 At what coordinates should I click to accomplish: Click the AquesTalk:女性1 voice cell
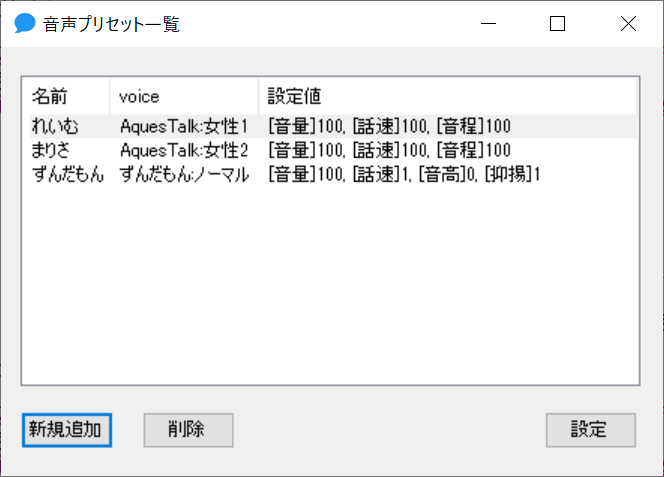click(x=184, y=126)
